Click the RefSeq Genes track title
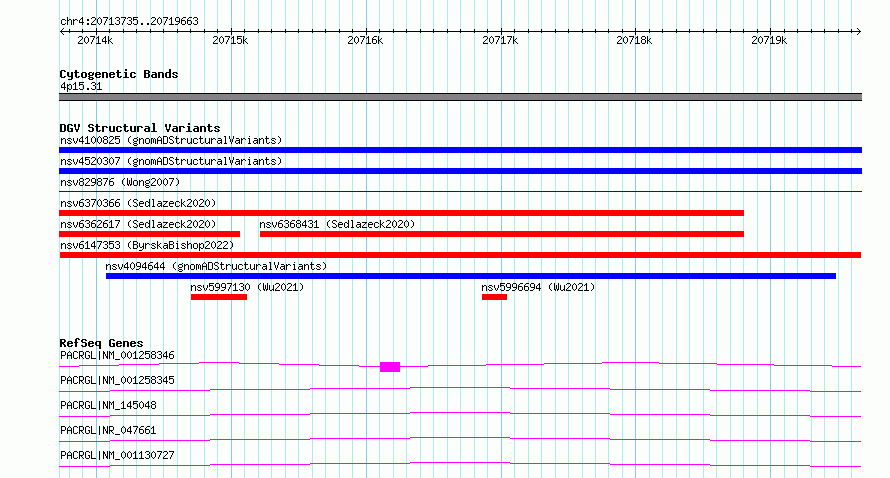 tap(101, 343)
